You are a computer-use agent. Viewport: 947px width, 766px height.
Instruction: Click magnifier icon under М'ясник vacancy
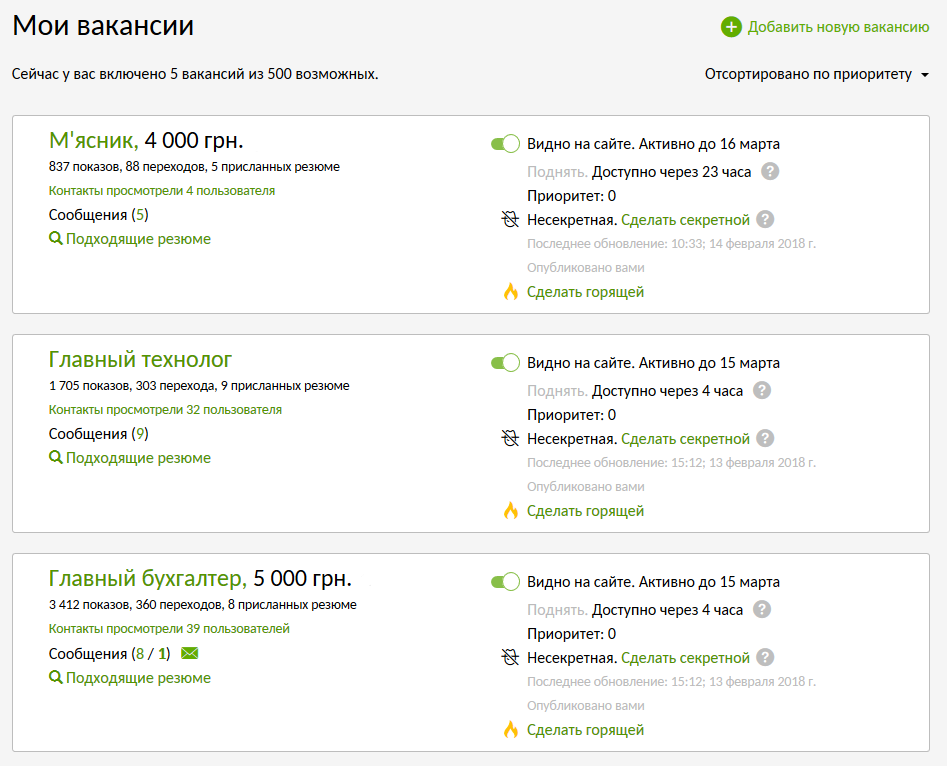tap(56, 239)
